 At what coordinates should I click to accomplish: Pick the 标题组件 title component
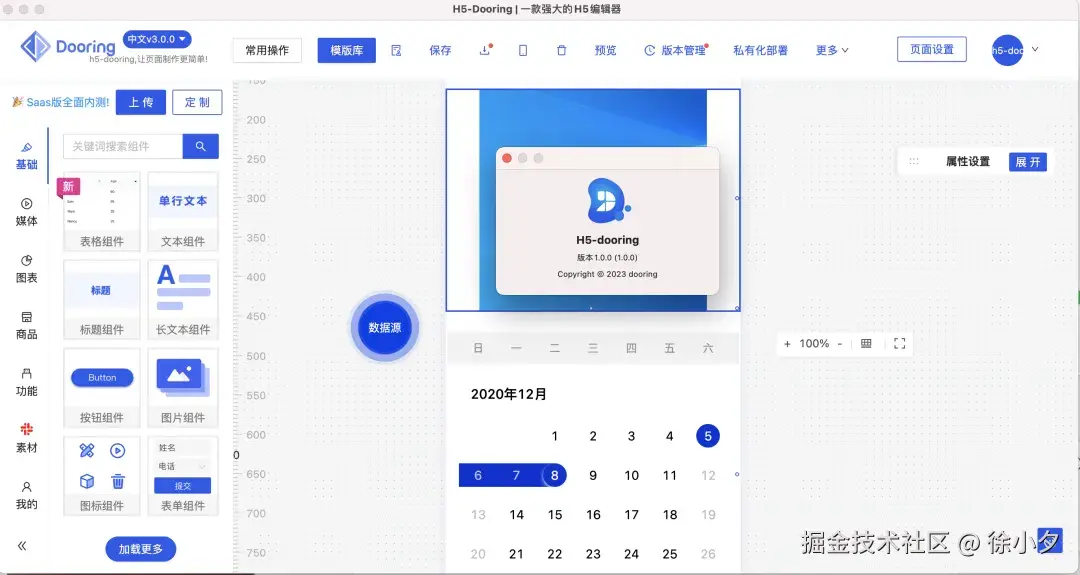[102, 300]
